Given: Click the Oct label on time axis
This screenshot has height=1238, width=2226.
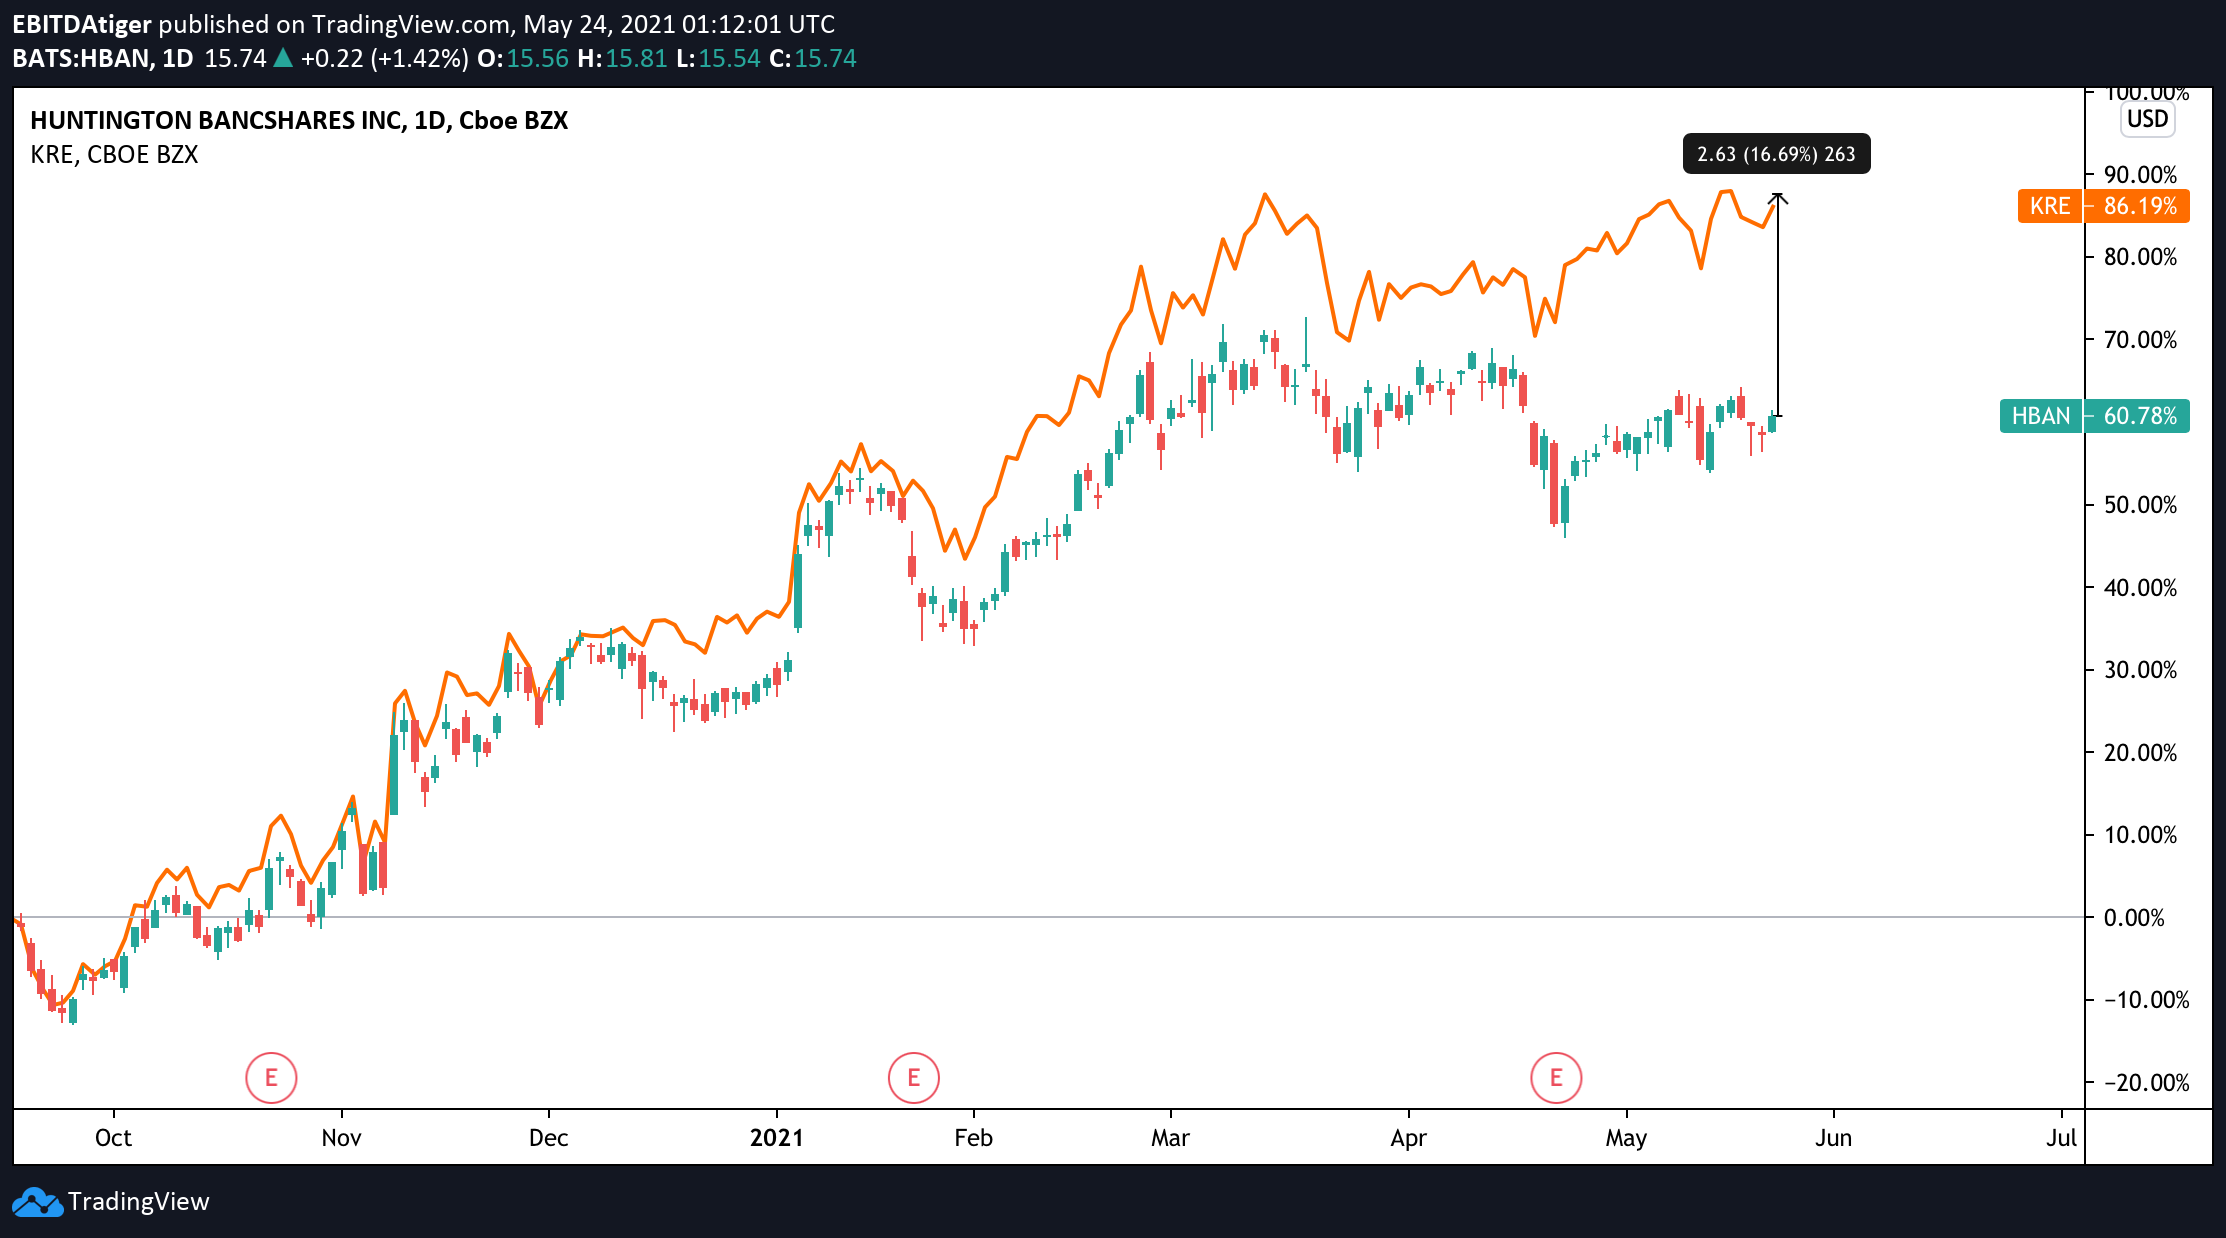Looking at the screenshot, I should click(x=113, y=1138).
